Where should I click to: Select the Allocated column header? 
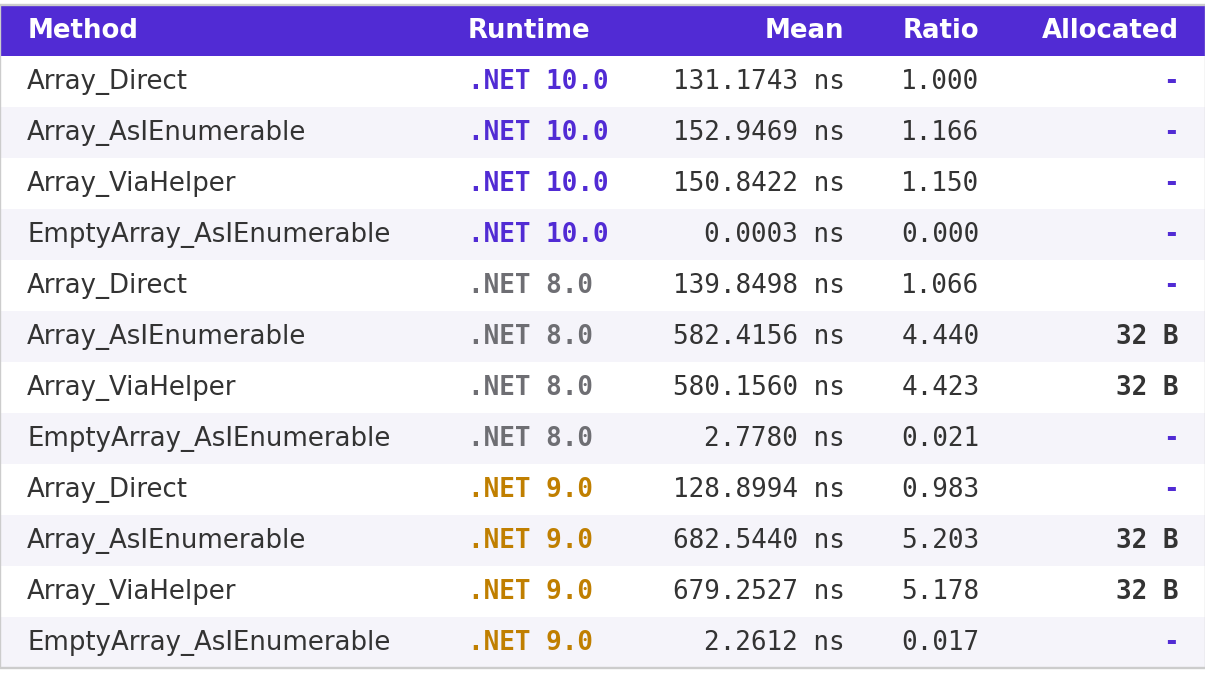point(1109,30)
